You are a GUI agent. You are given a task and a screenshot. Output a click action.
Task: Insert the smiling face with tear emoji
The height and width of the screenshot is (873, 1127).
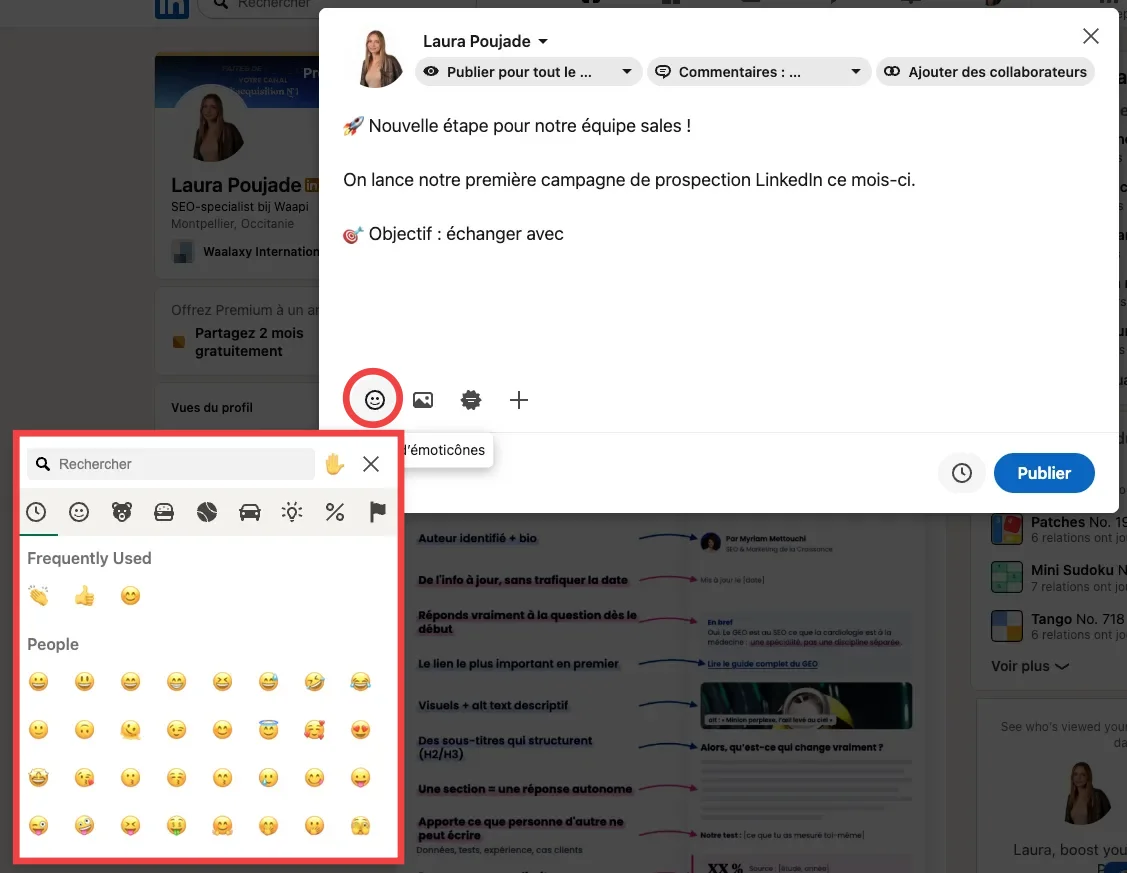click(268, 777)
